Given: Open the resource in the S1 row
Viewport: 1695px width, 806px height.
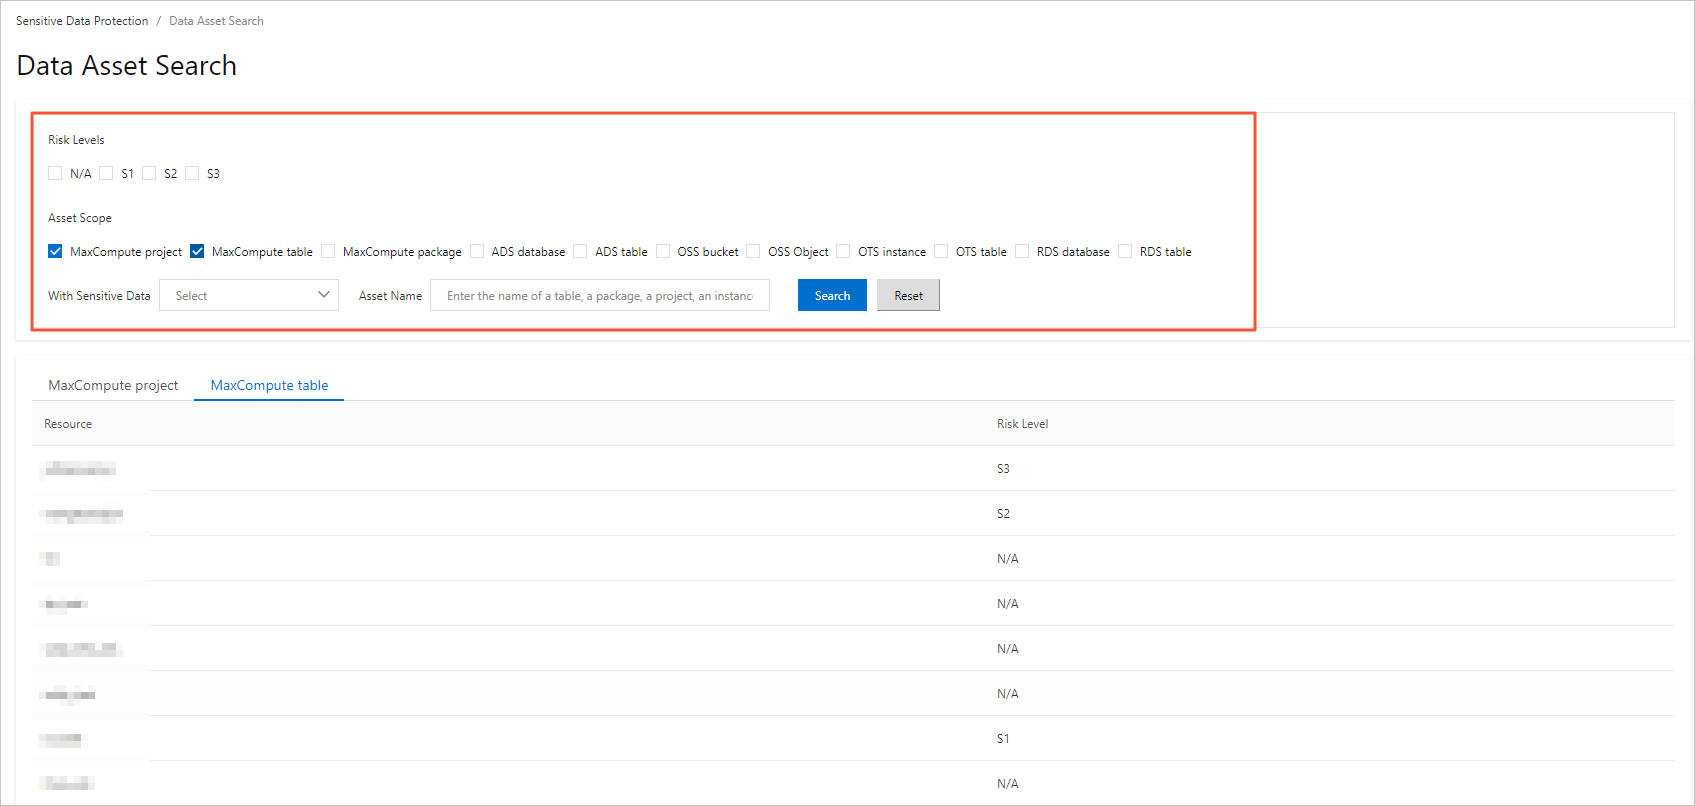Looking at the screenshot, I should tap(62, 739).
